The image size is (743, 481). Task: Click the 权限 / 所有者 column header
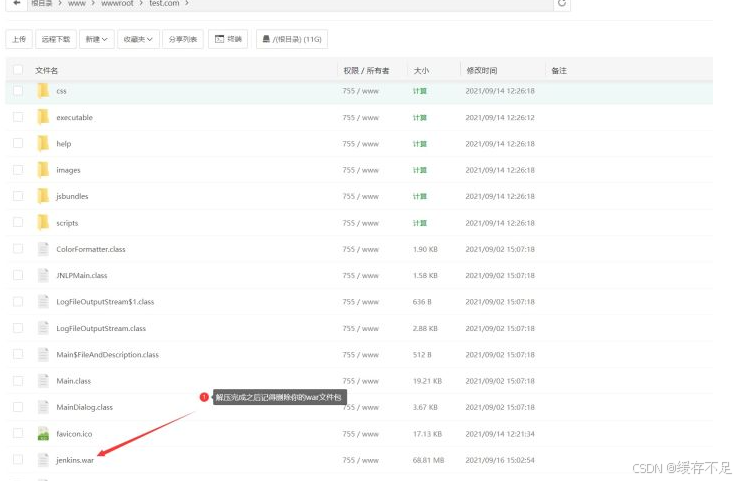tap(366, 71)
